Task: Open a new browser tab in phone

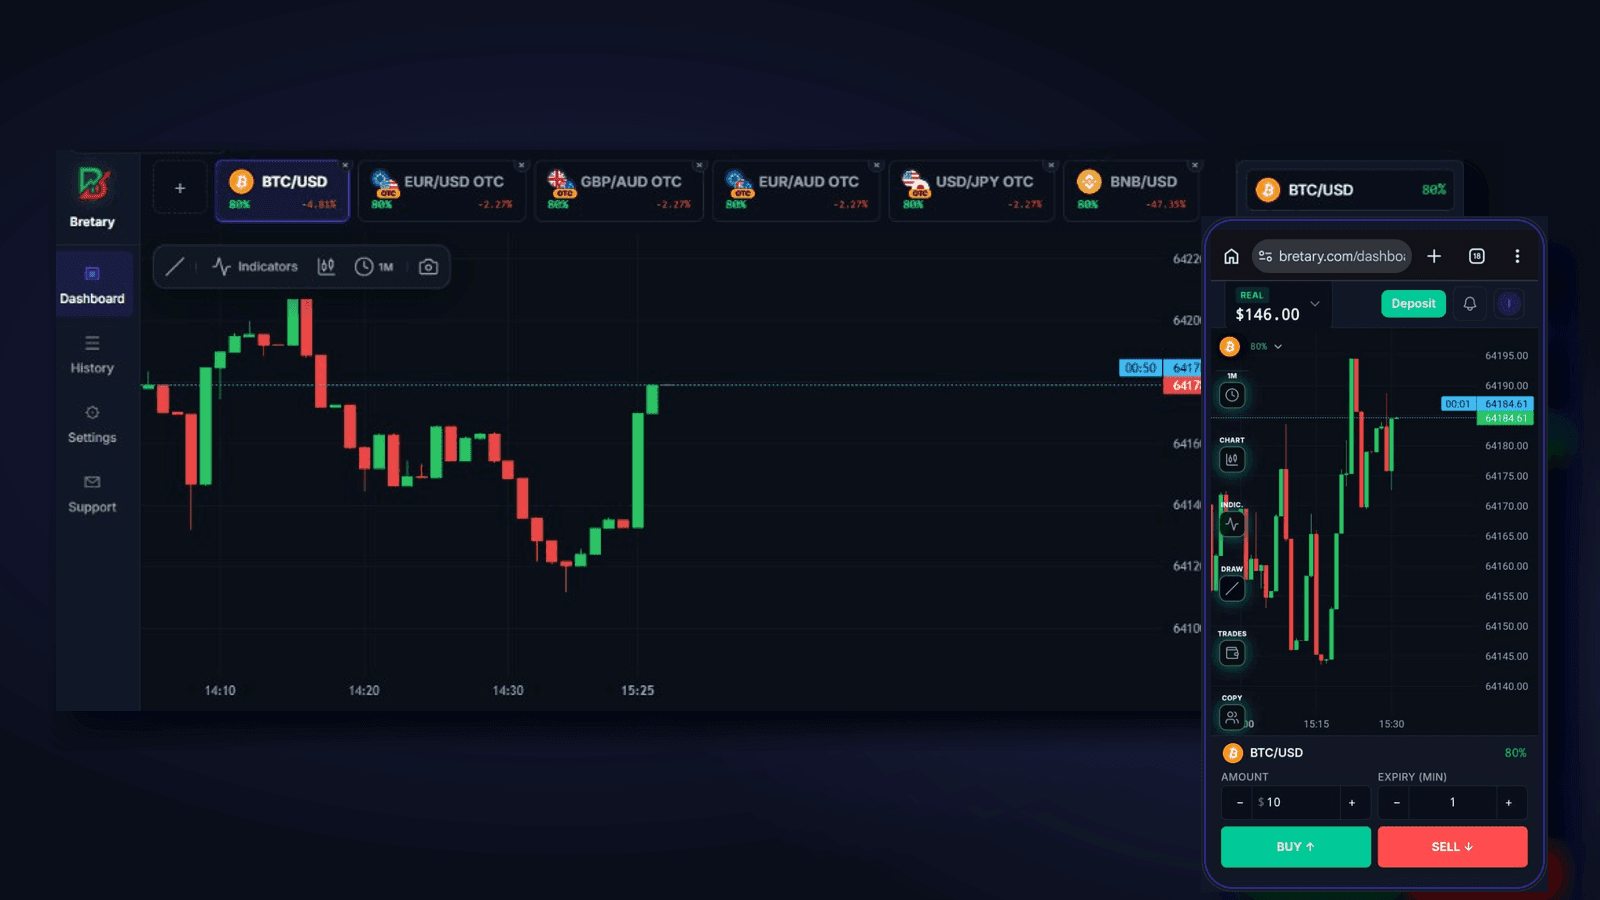Action: [x=1434, y=256]
